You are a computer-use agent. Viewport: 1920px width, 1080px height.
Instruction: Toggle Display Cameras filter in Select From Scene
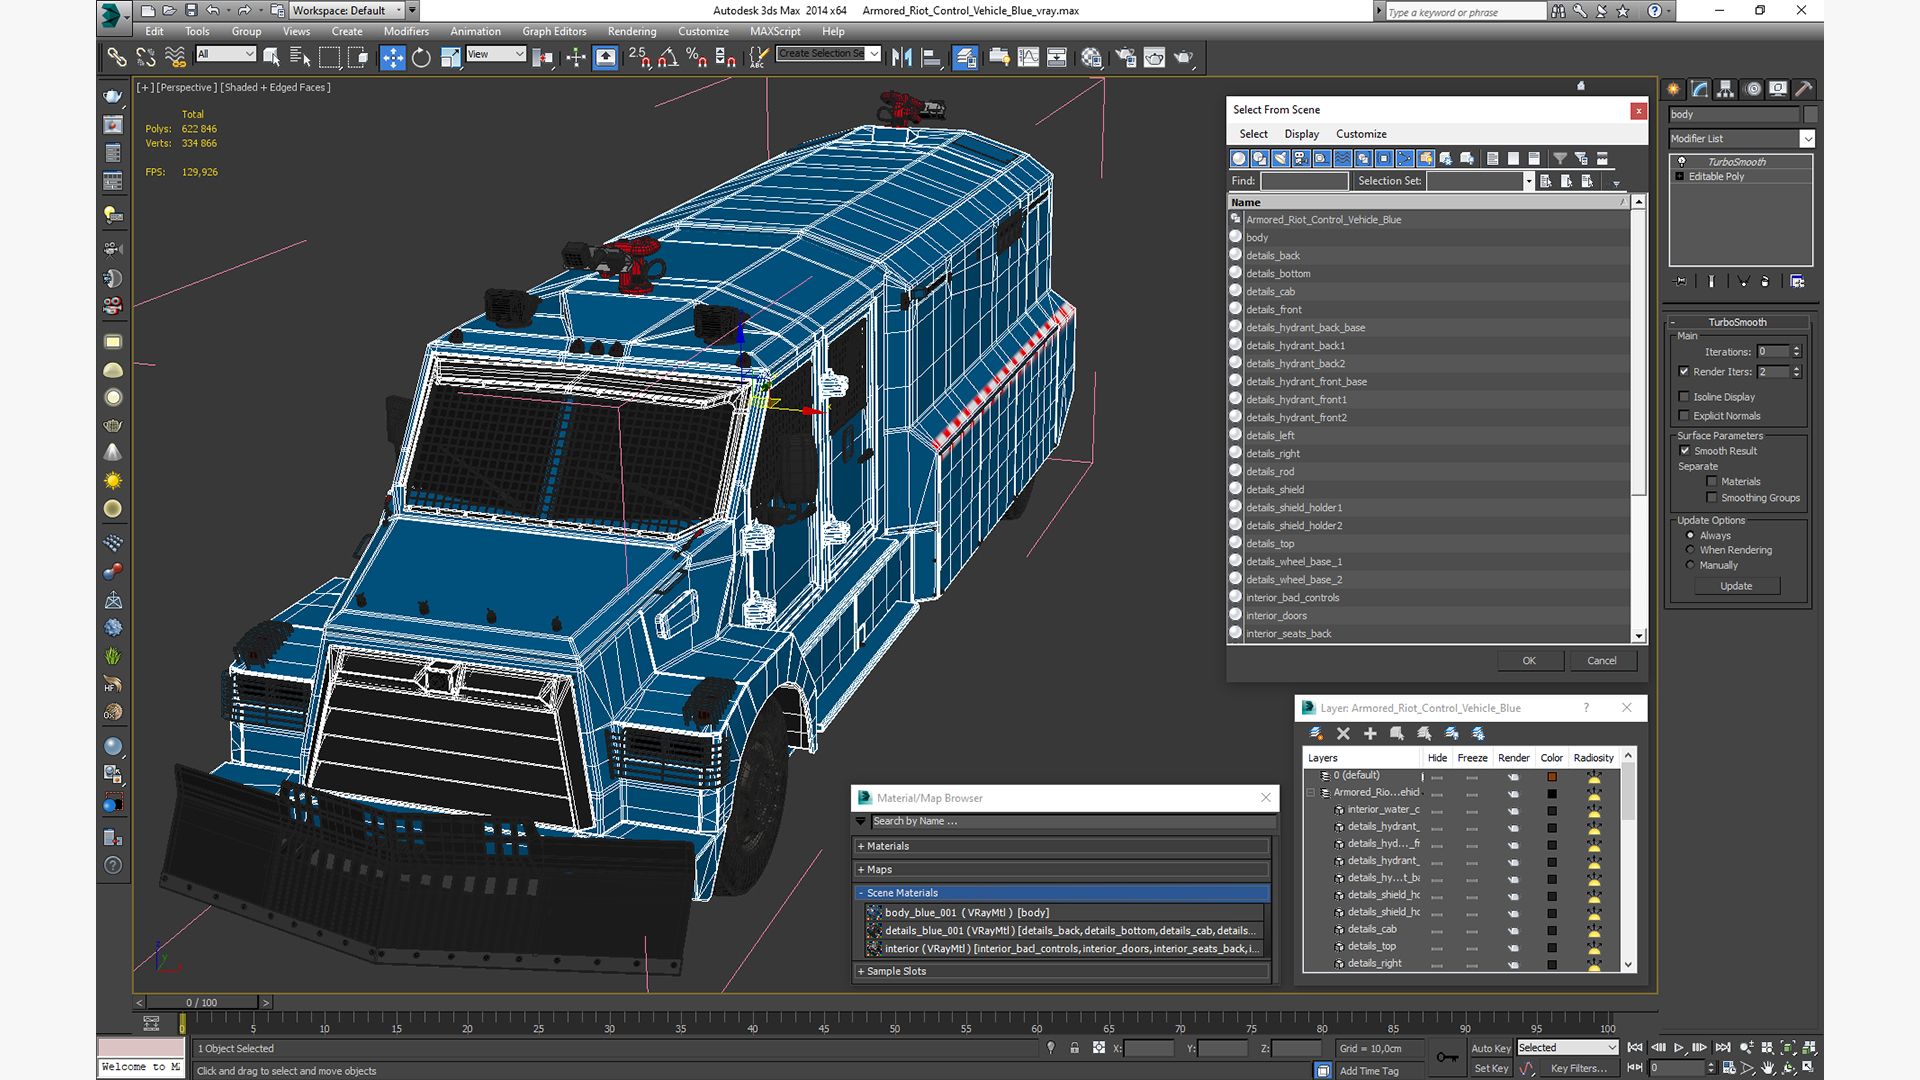point(1301,159)
